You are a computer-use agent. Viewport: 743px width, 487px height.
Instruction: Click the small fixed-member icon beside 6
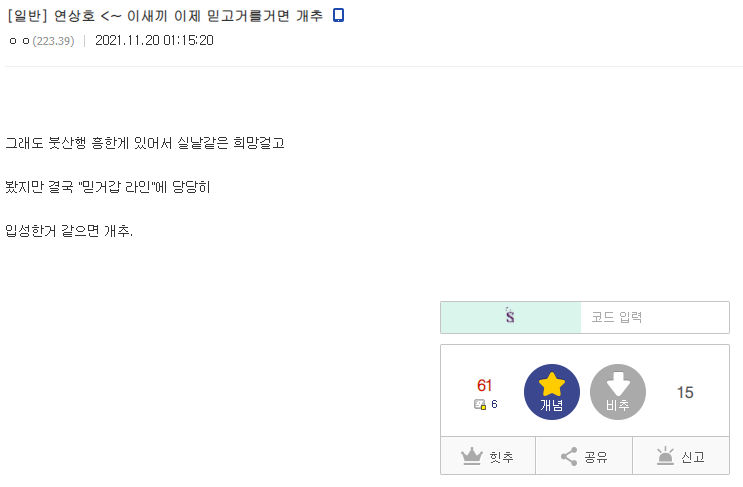pos(480,405)
